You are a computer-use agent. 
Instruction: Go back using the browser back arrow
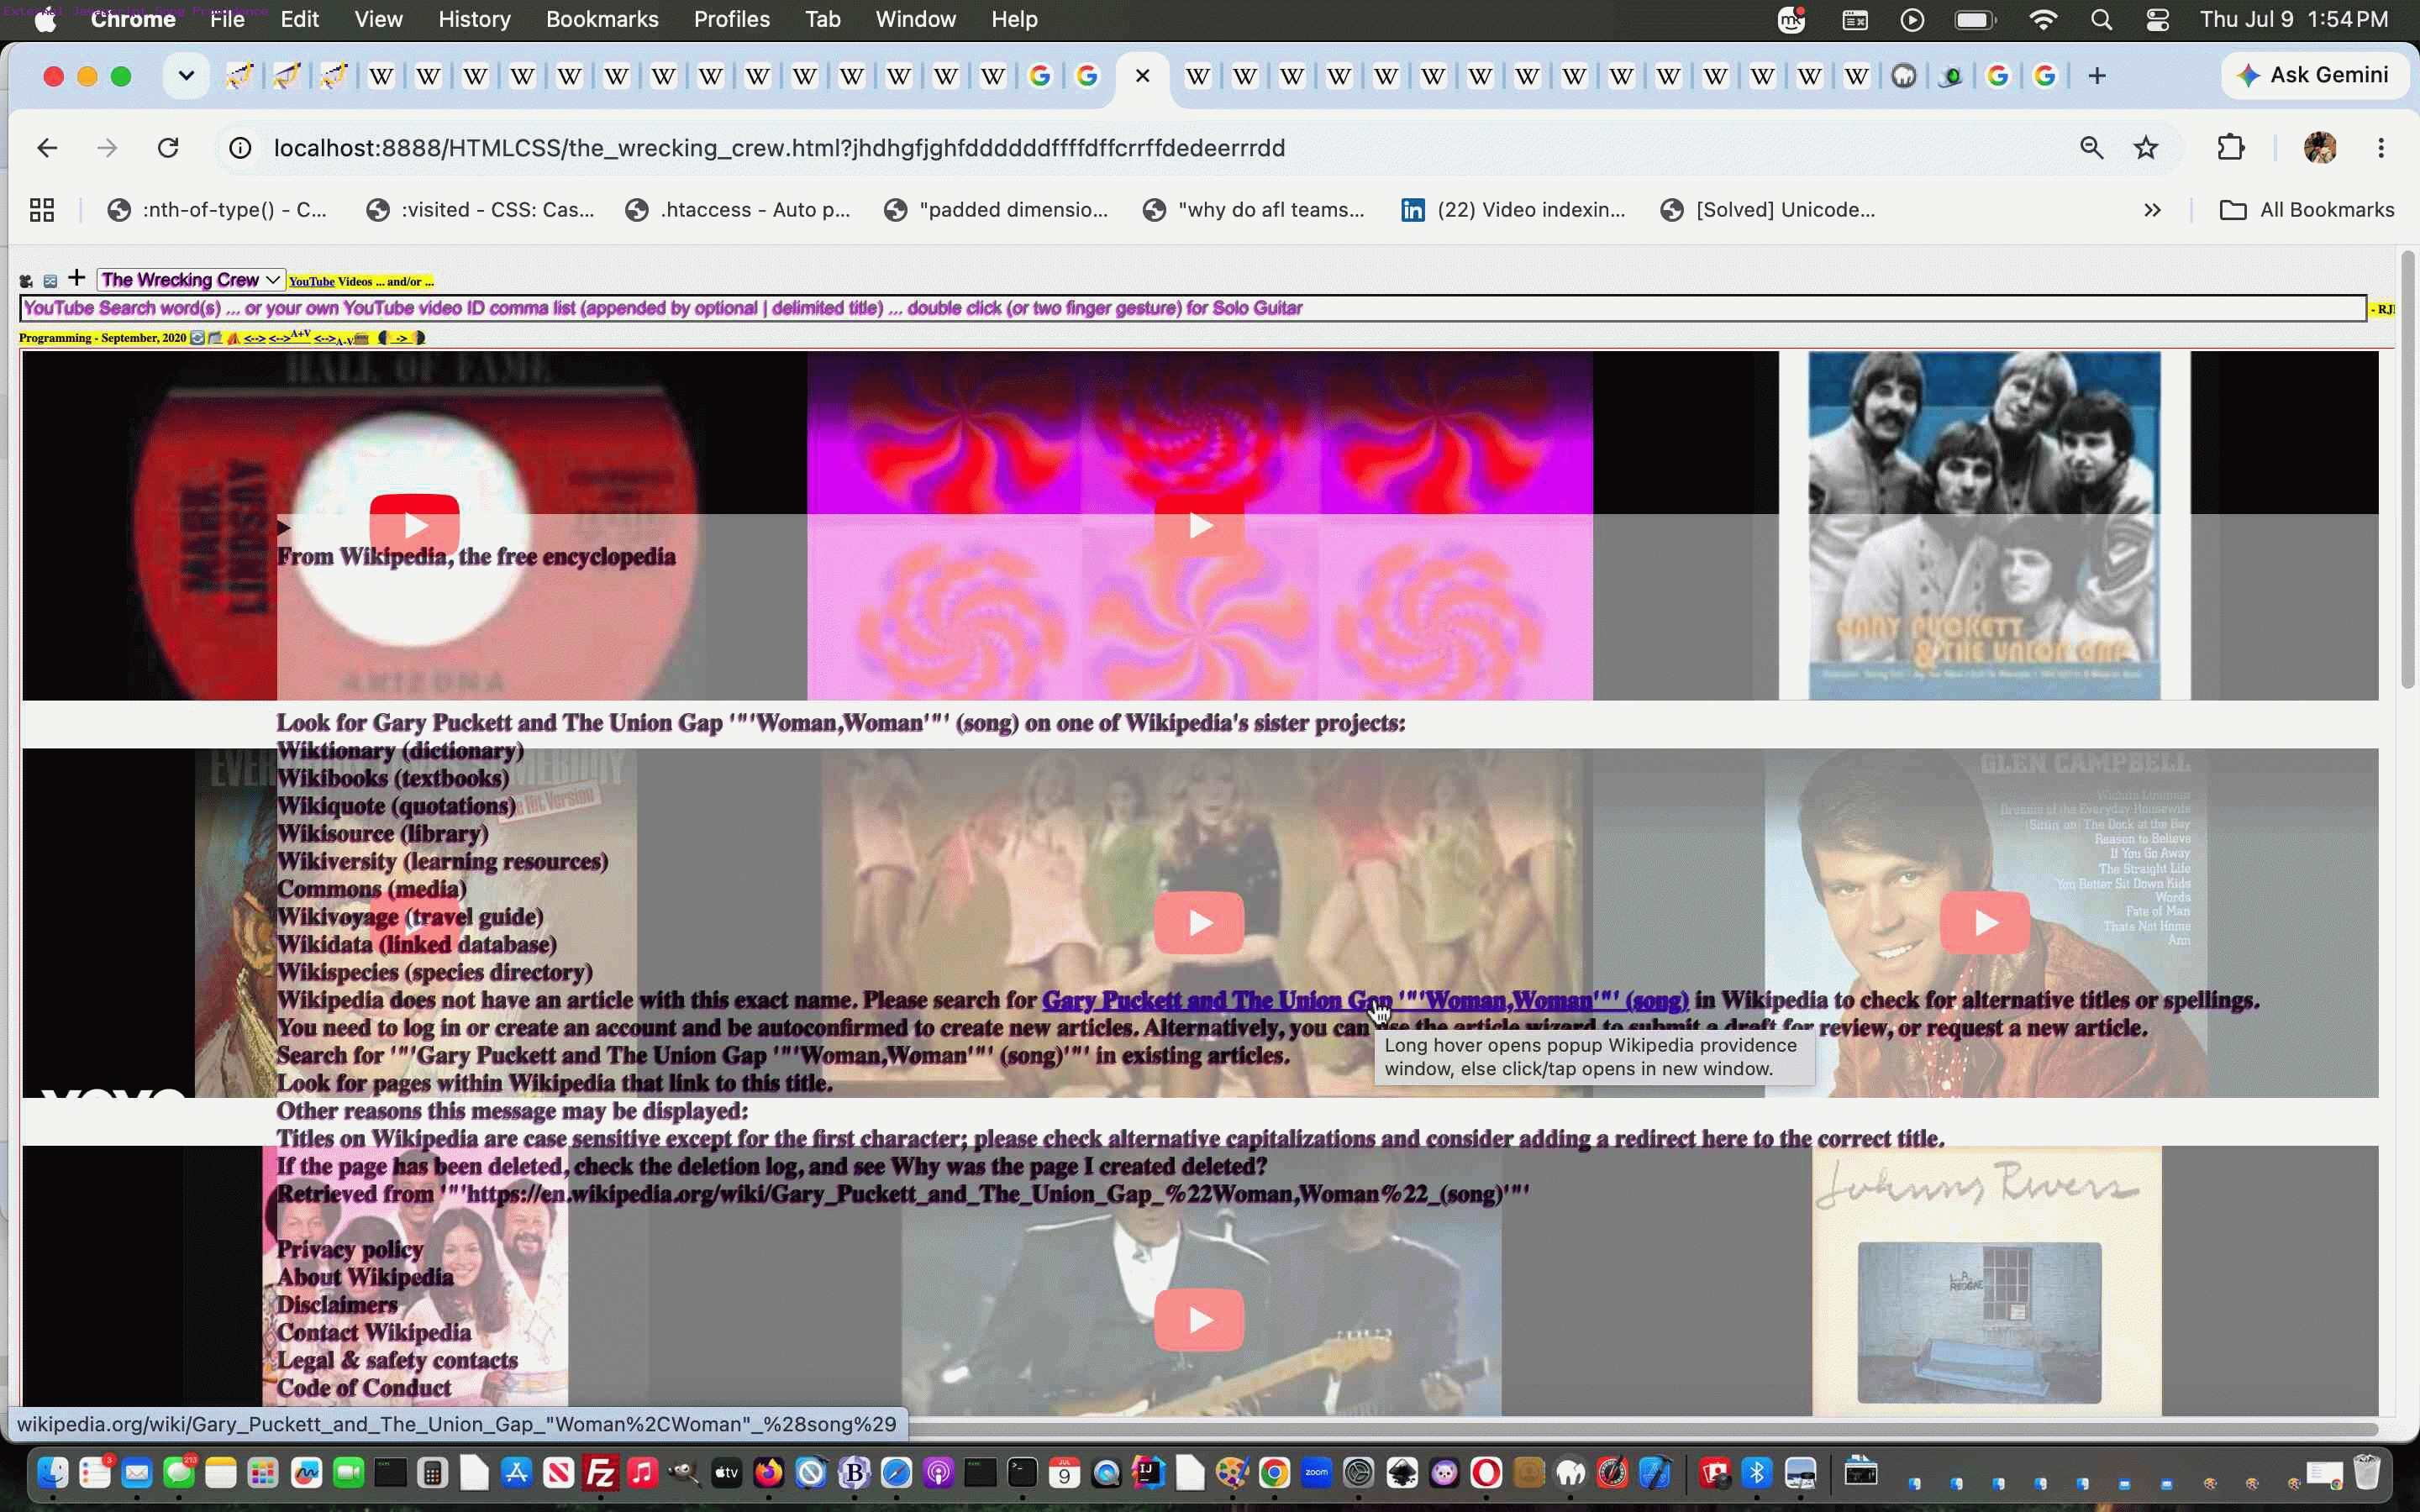pos(47,148)
